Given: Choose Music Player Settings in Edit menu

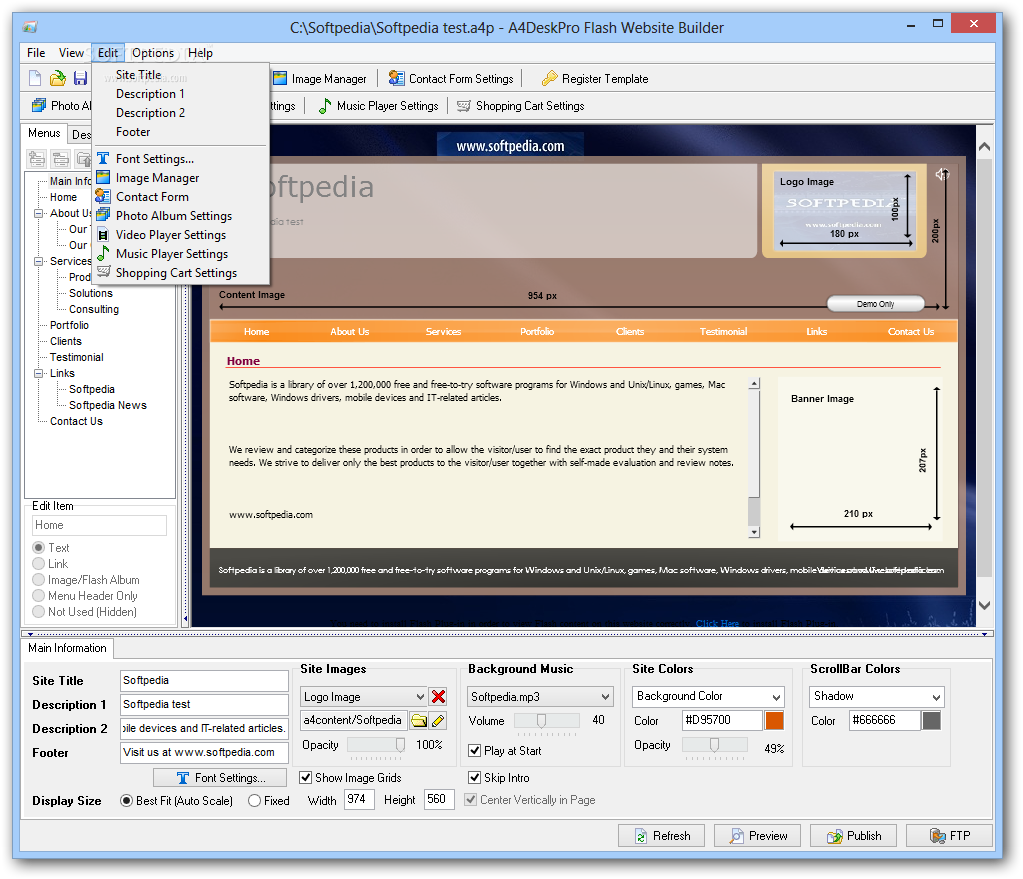Looking at the screenshot, I should click(181, 253).
